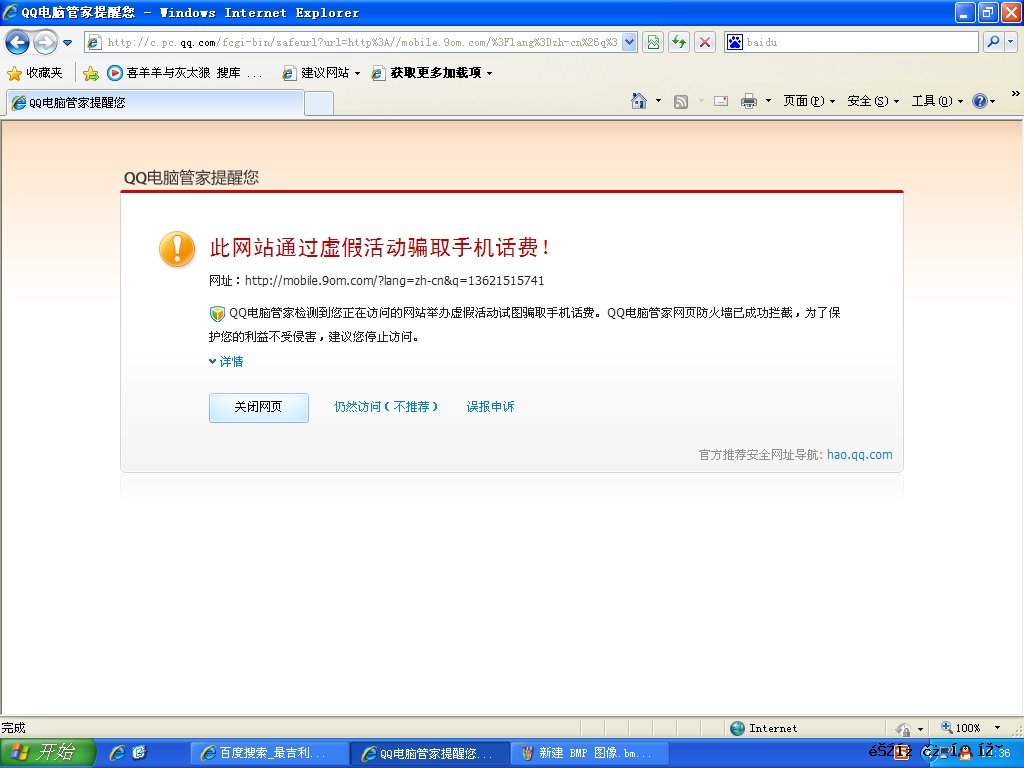Click the orange warning exclamation icon
This screenshot has width=1024, height=768.
pos(177,249)
